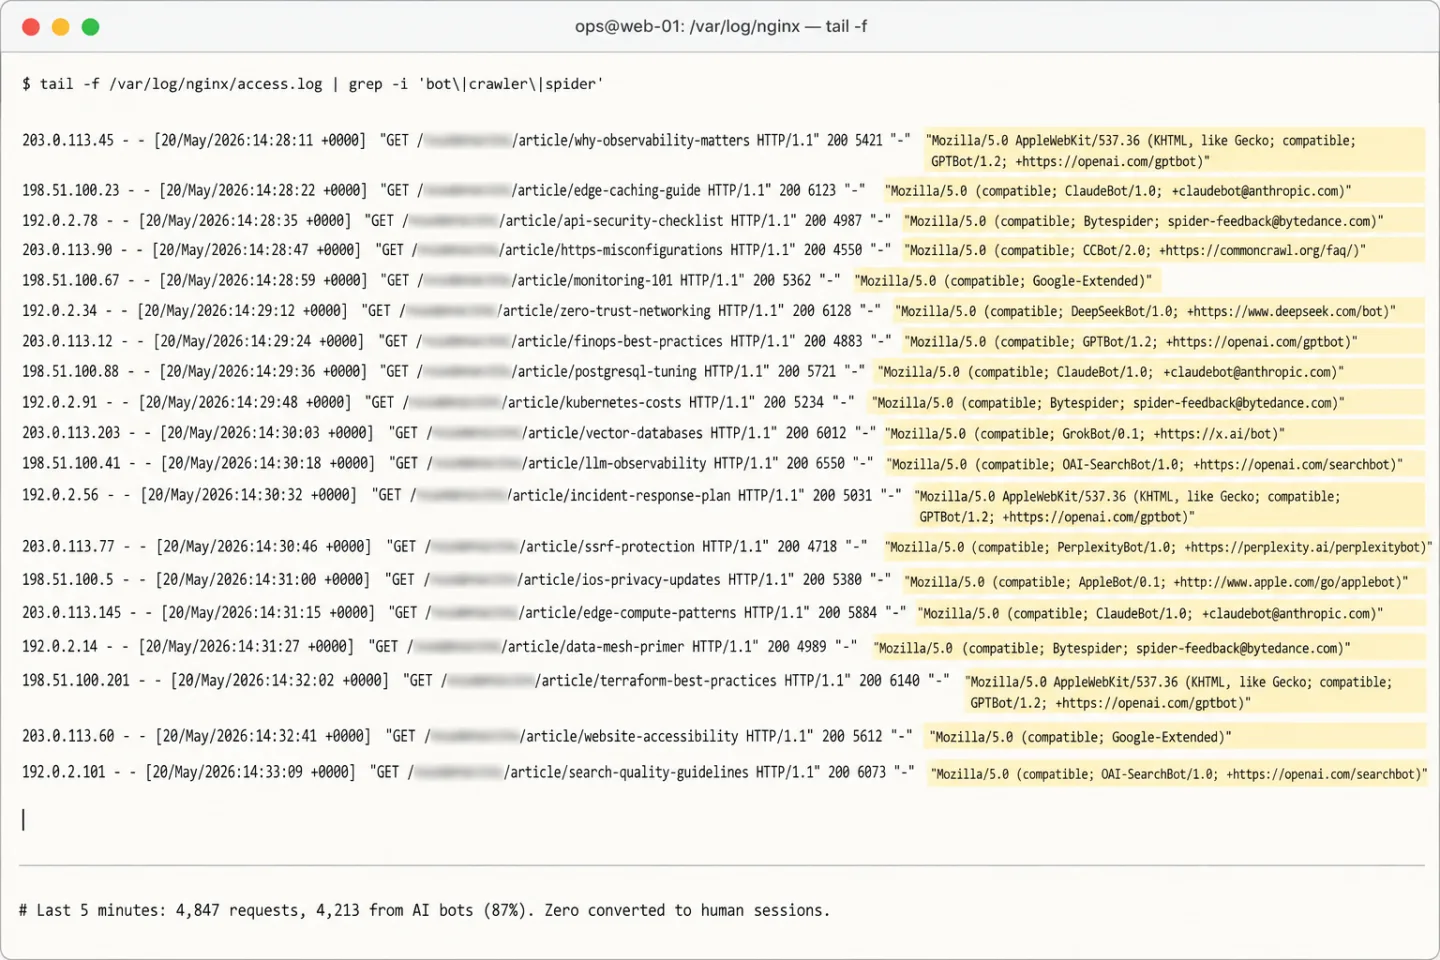The width and height of the screenshot is (1440, 960).
Task: Click the IP address 192.0.2.91
Action: pyautogui.click(x=60, y=402)
